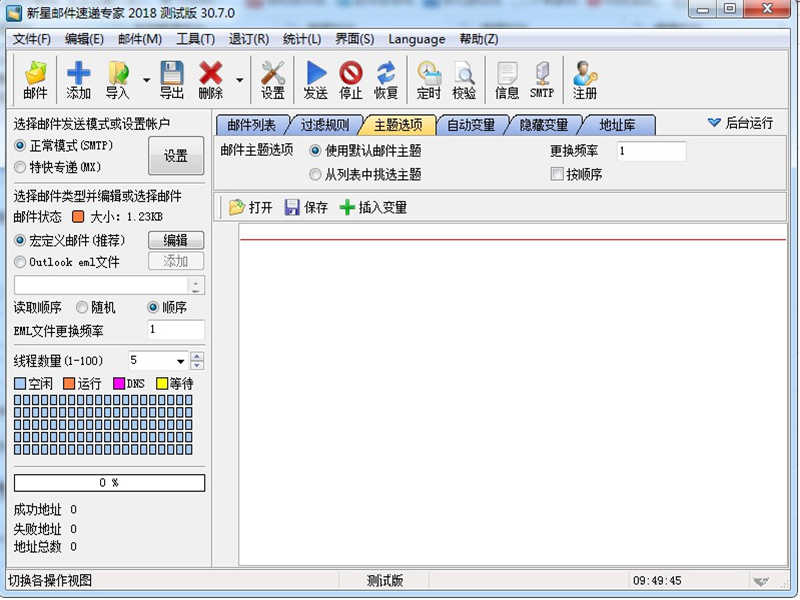
Task: Switch to the 过滤规则 tab
Action: pos(324,125)
